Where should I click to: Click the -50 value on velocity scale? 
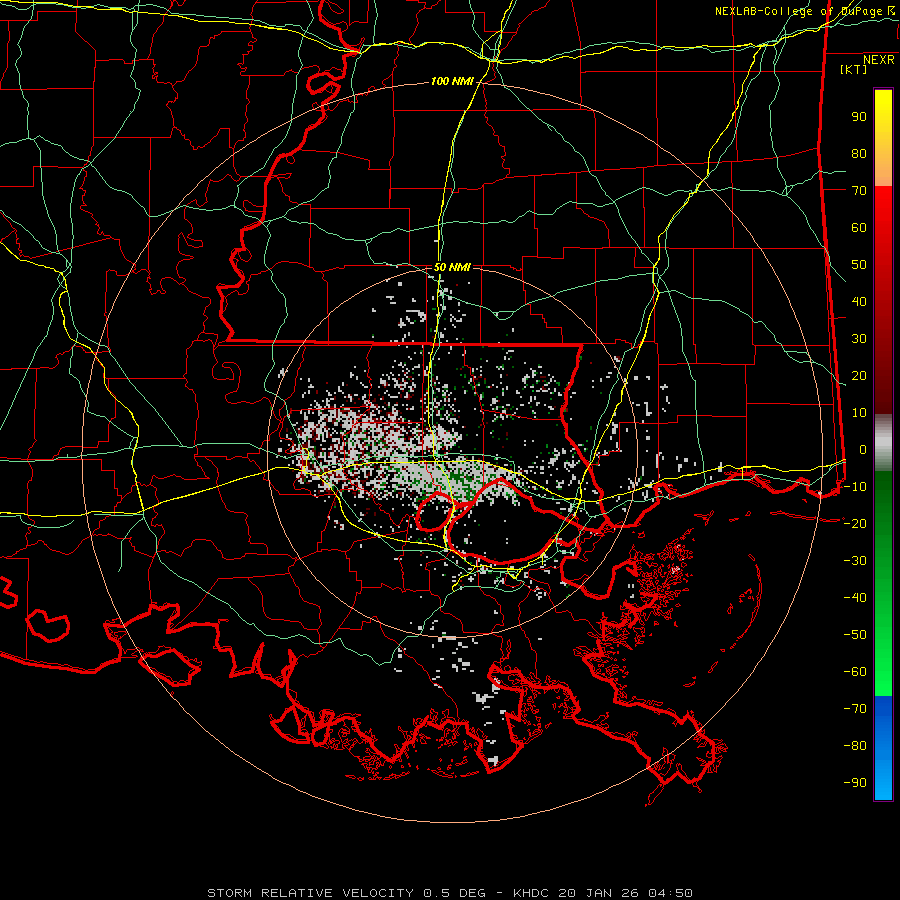[855, 635]
